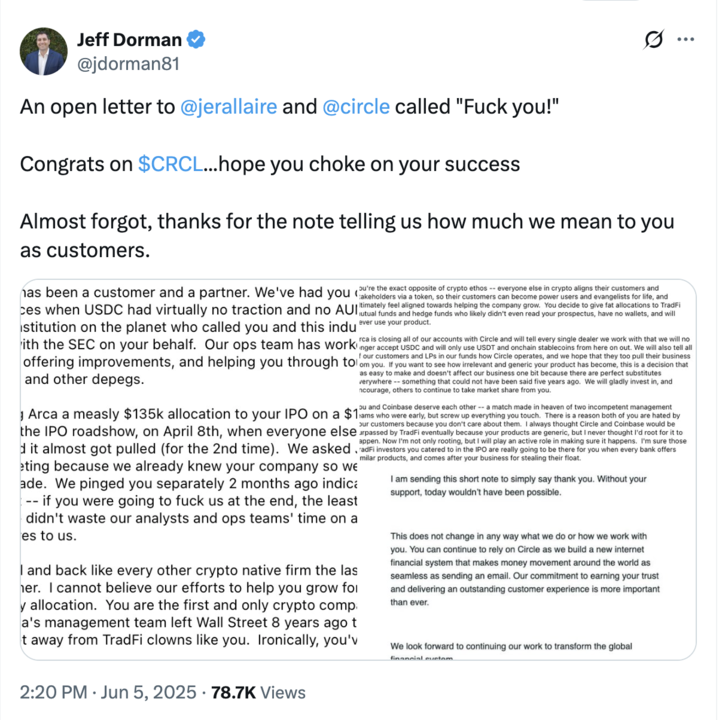Click the blue verified badge

[199, 41]
